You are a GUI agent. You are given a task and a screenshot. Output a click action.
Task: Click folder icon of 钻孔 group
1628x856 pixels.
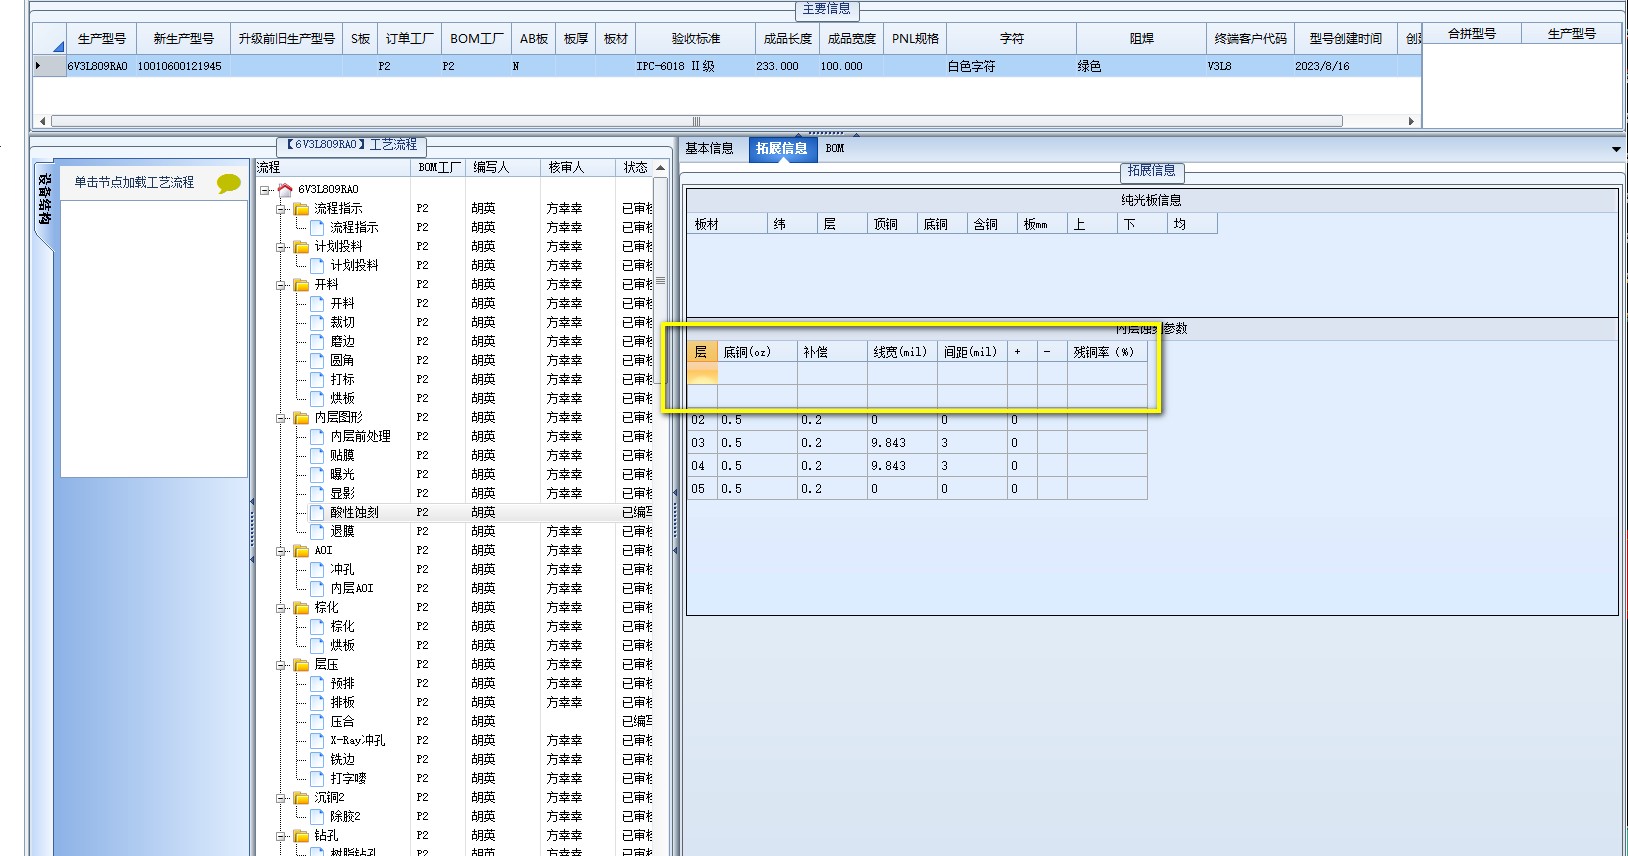pyautogui.click(x=301, y=835)
